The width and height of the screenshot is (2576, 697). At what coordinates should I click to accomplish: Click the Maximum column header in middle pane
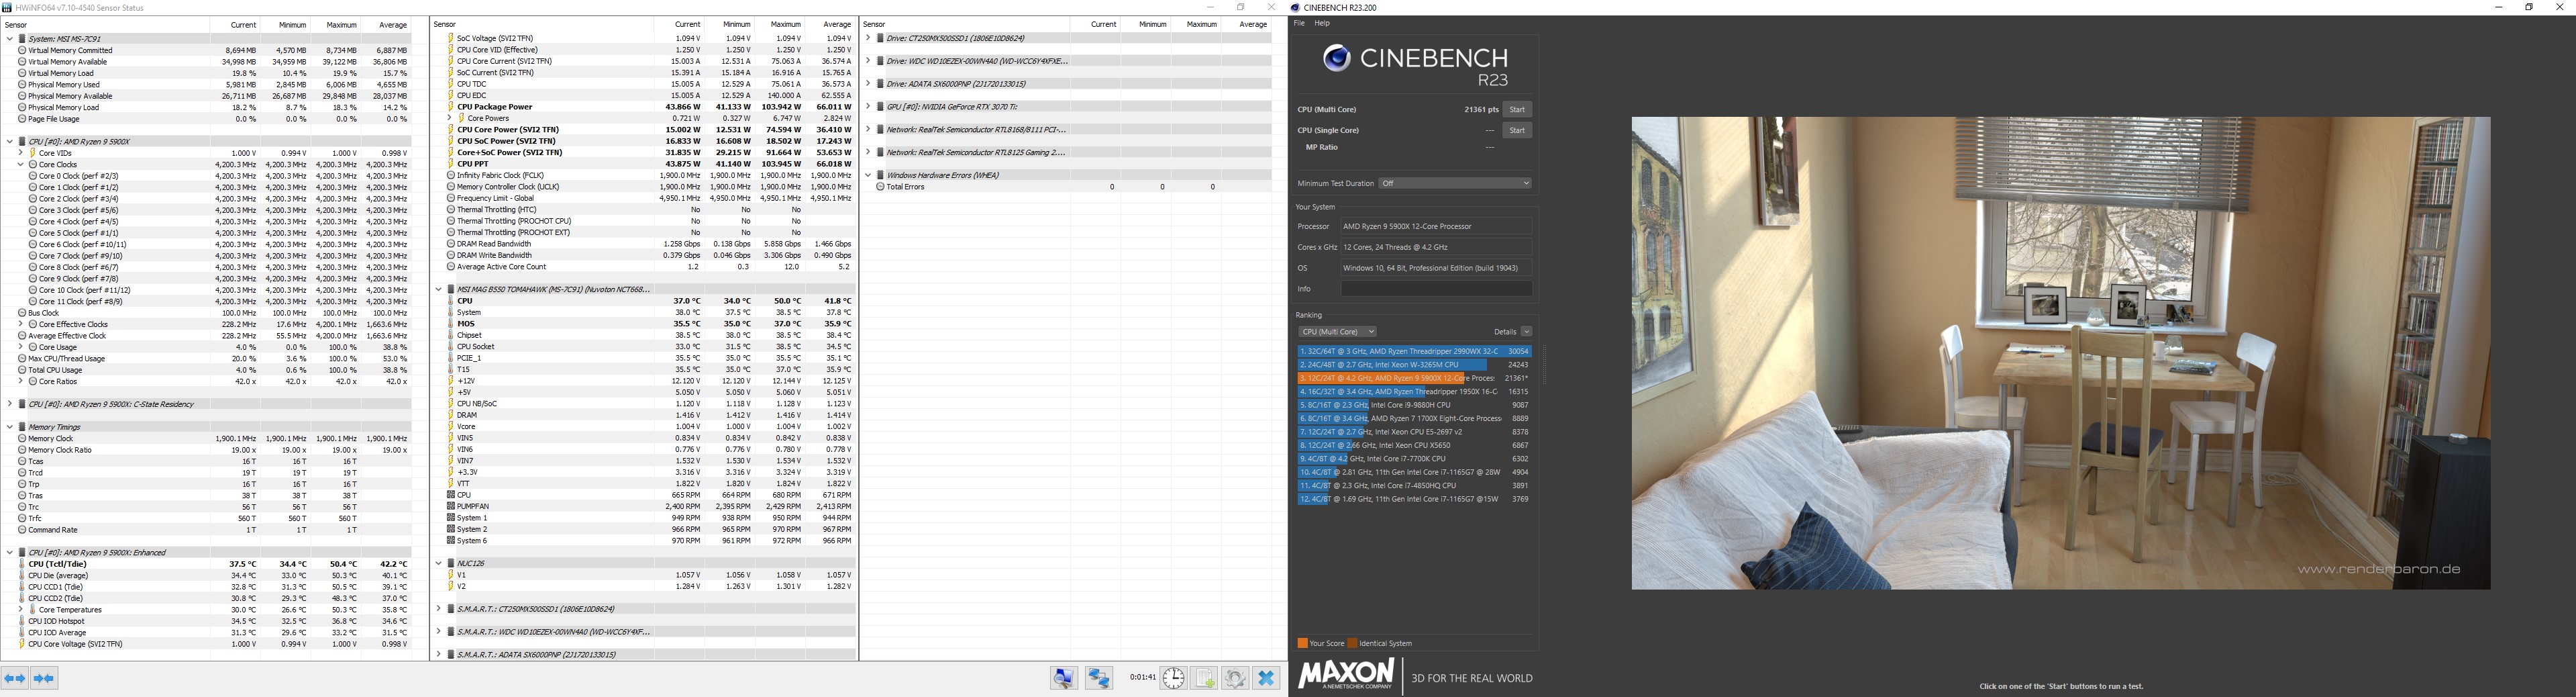(x=780, y=25)
